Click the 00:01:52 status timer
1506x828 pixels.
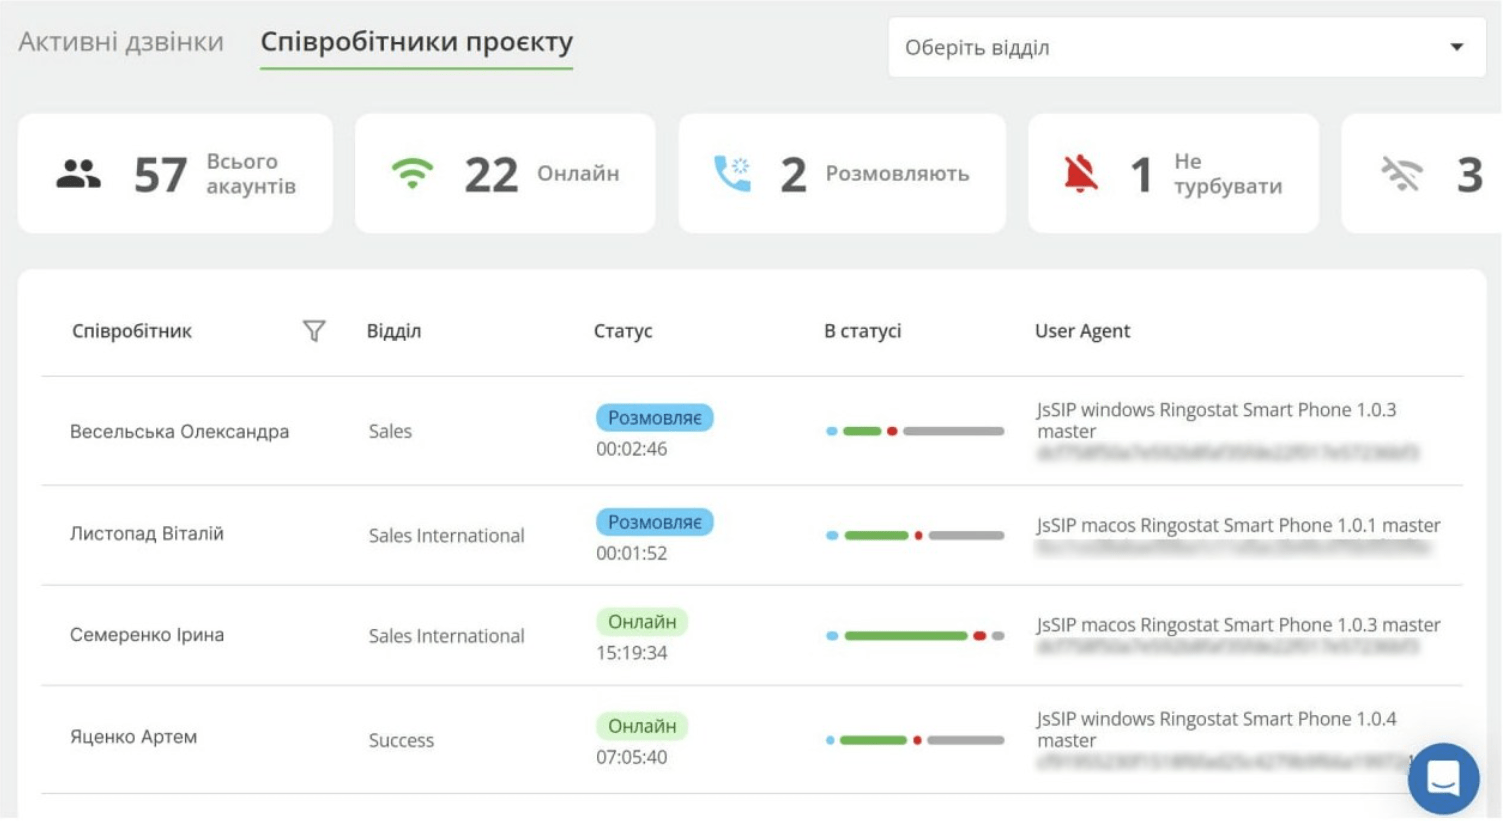pyautogui.click(x=632, y=553)
